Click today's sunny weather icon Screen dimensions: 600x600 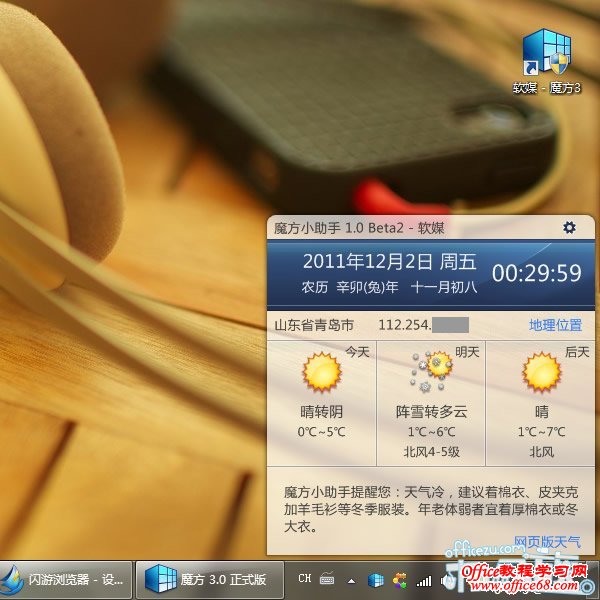coord(321,372)
